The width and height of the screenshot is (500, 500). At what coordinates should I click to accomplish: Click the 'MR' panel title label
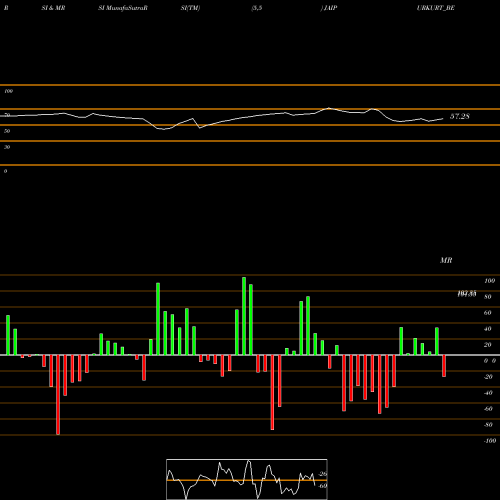(x=446, y=260)
